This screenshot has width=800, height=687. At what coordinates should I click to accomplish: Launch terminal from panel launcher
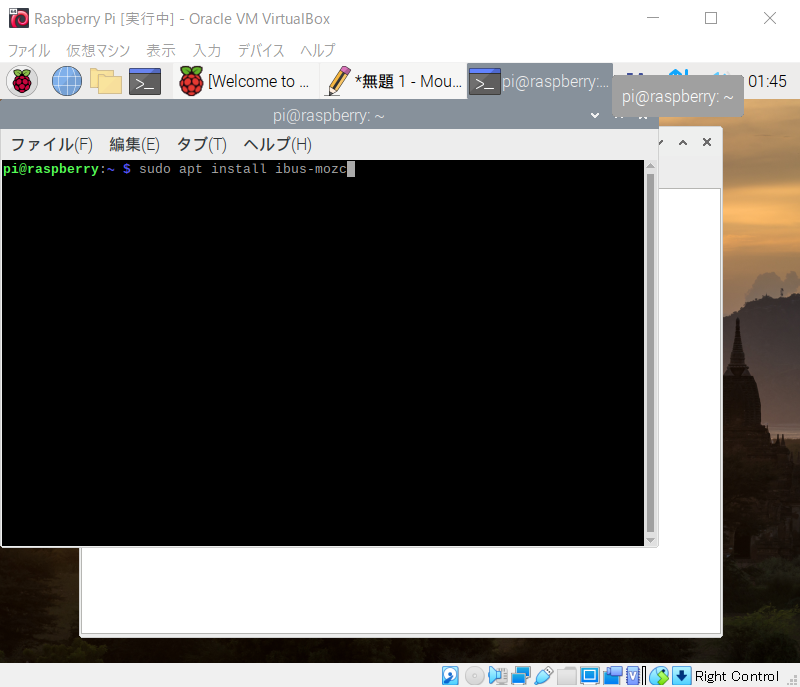coord(145,81)
